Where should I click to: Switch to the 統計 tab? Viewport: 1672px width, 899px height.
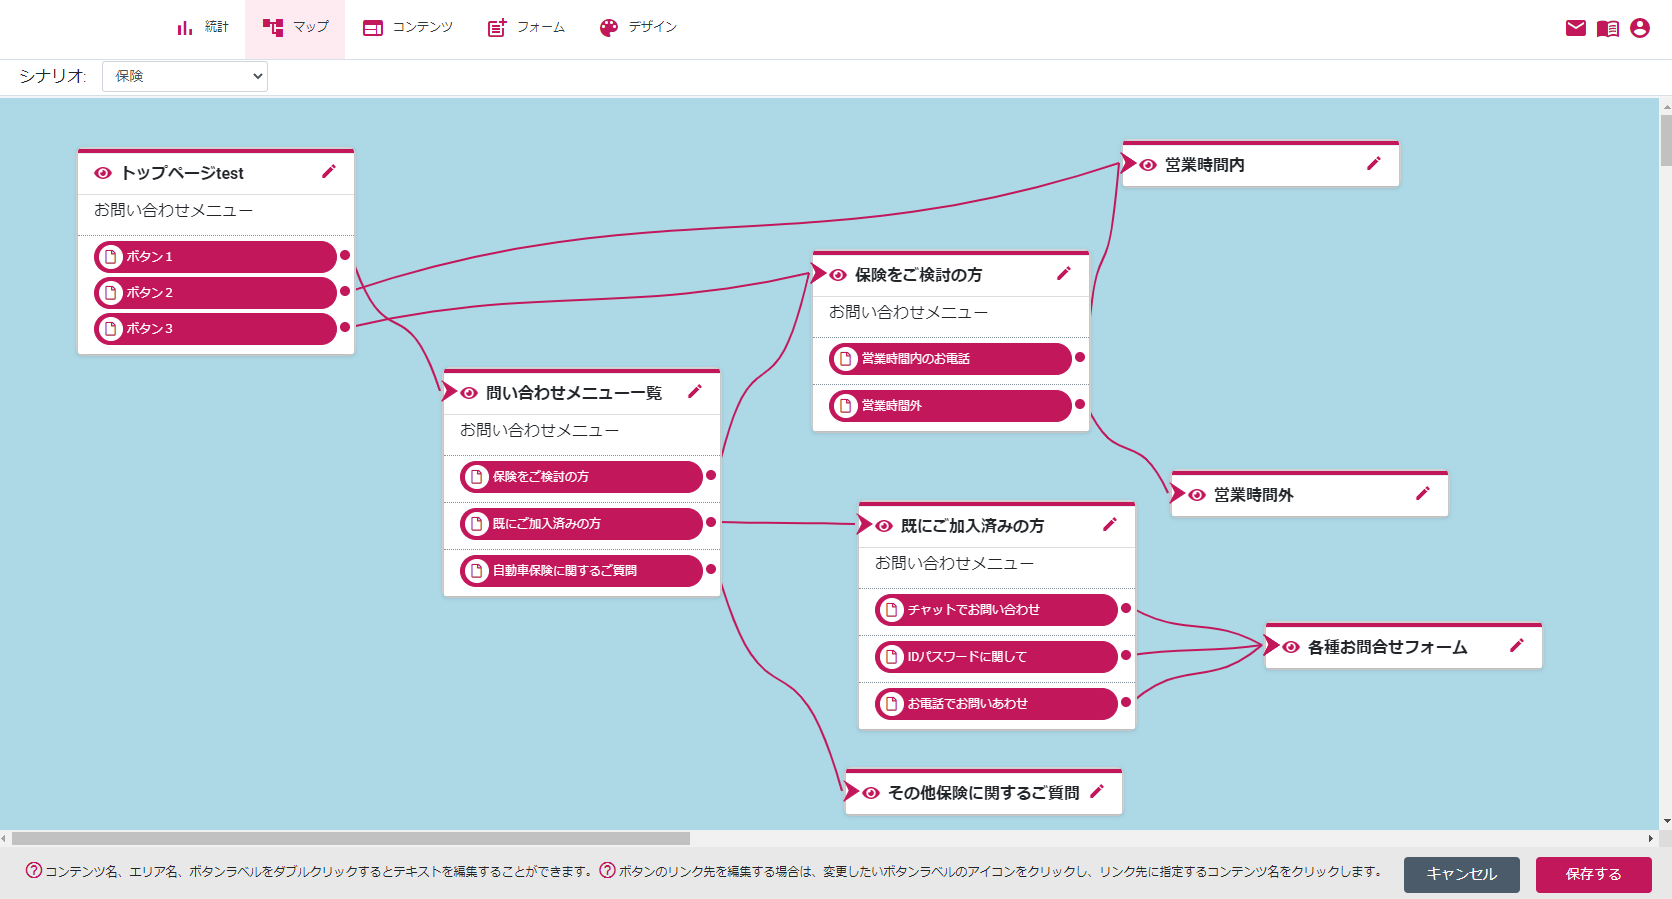click(x=203, y=28)
